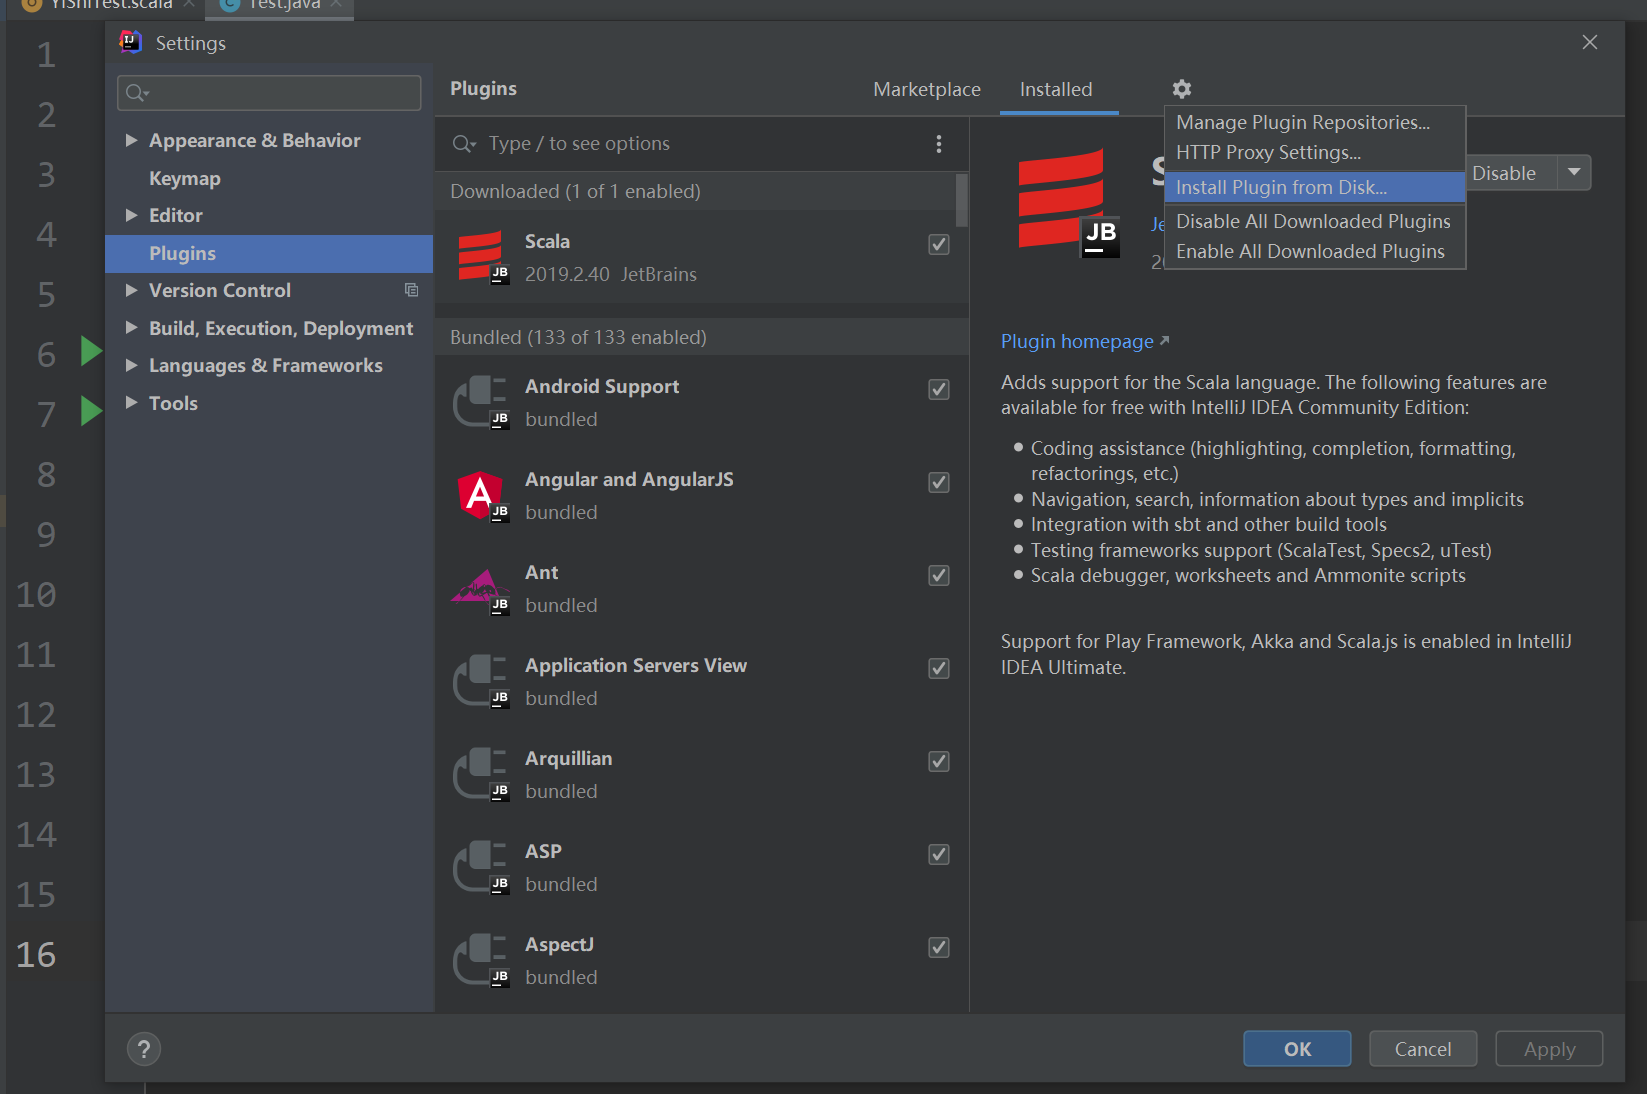
Task: Uncheck Angular and AngularJS plugin
Action: point(939,482)
